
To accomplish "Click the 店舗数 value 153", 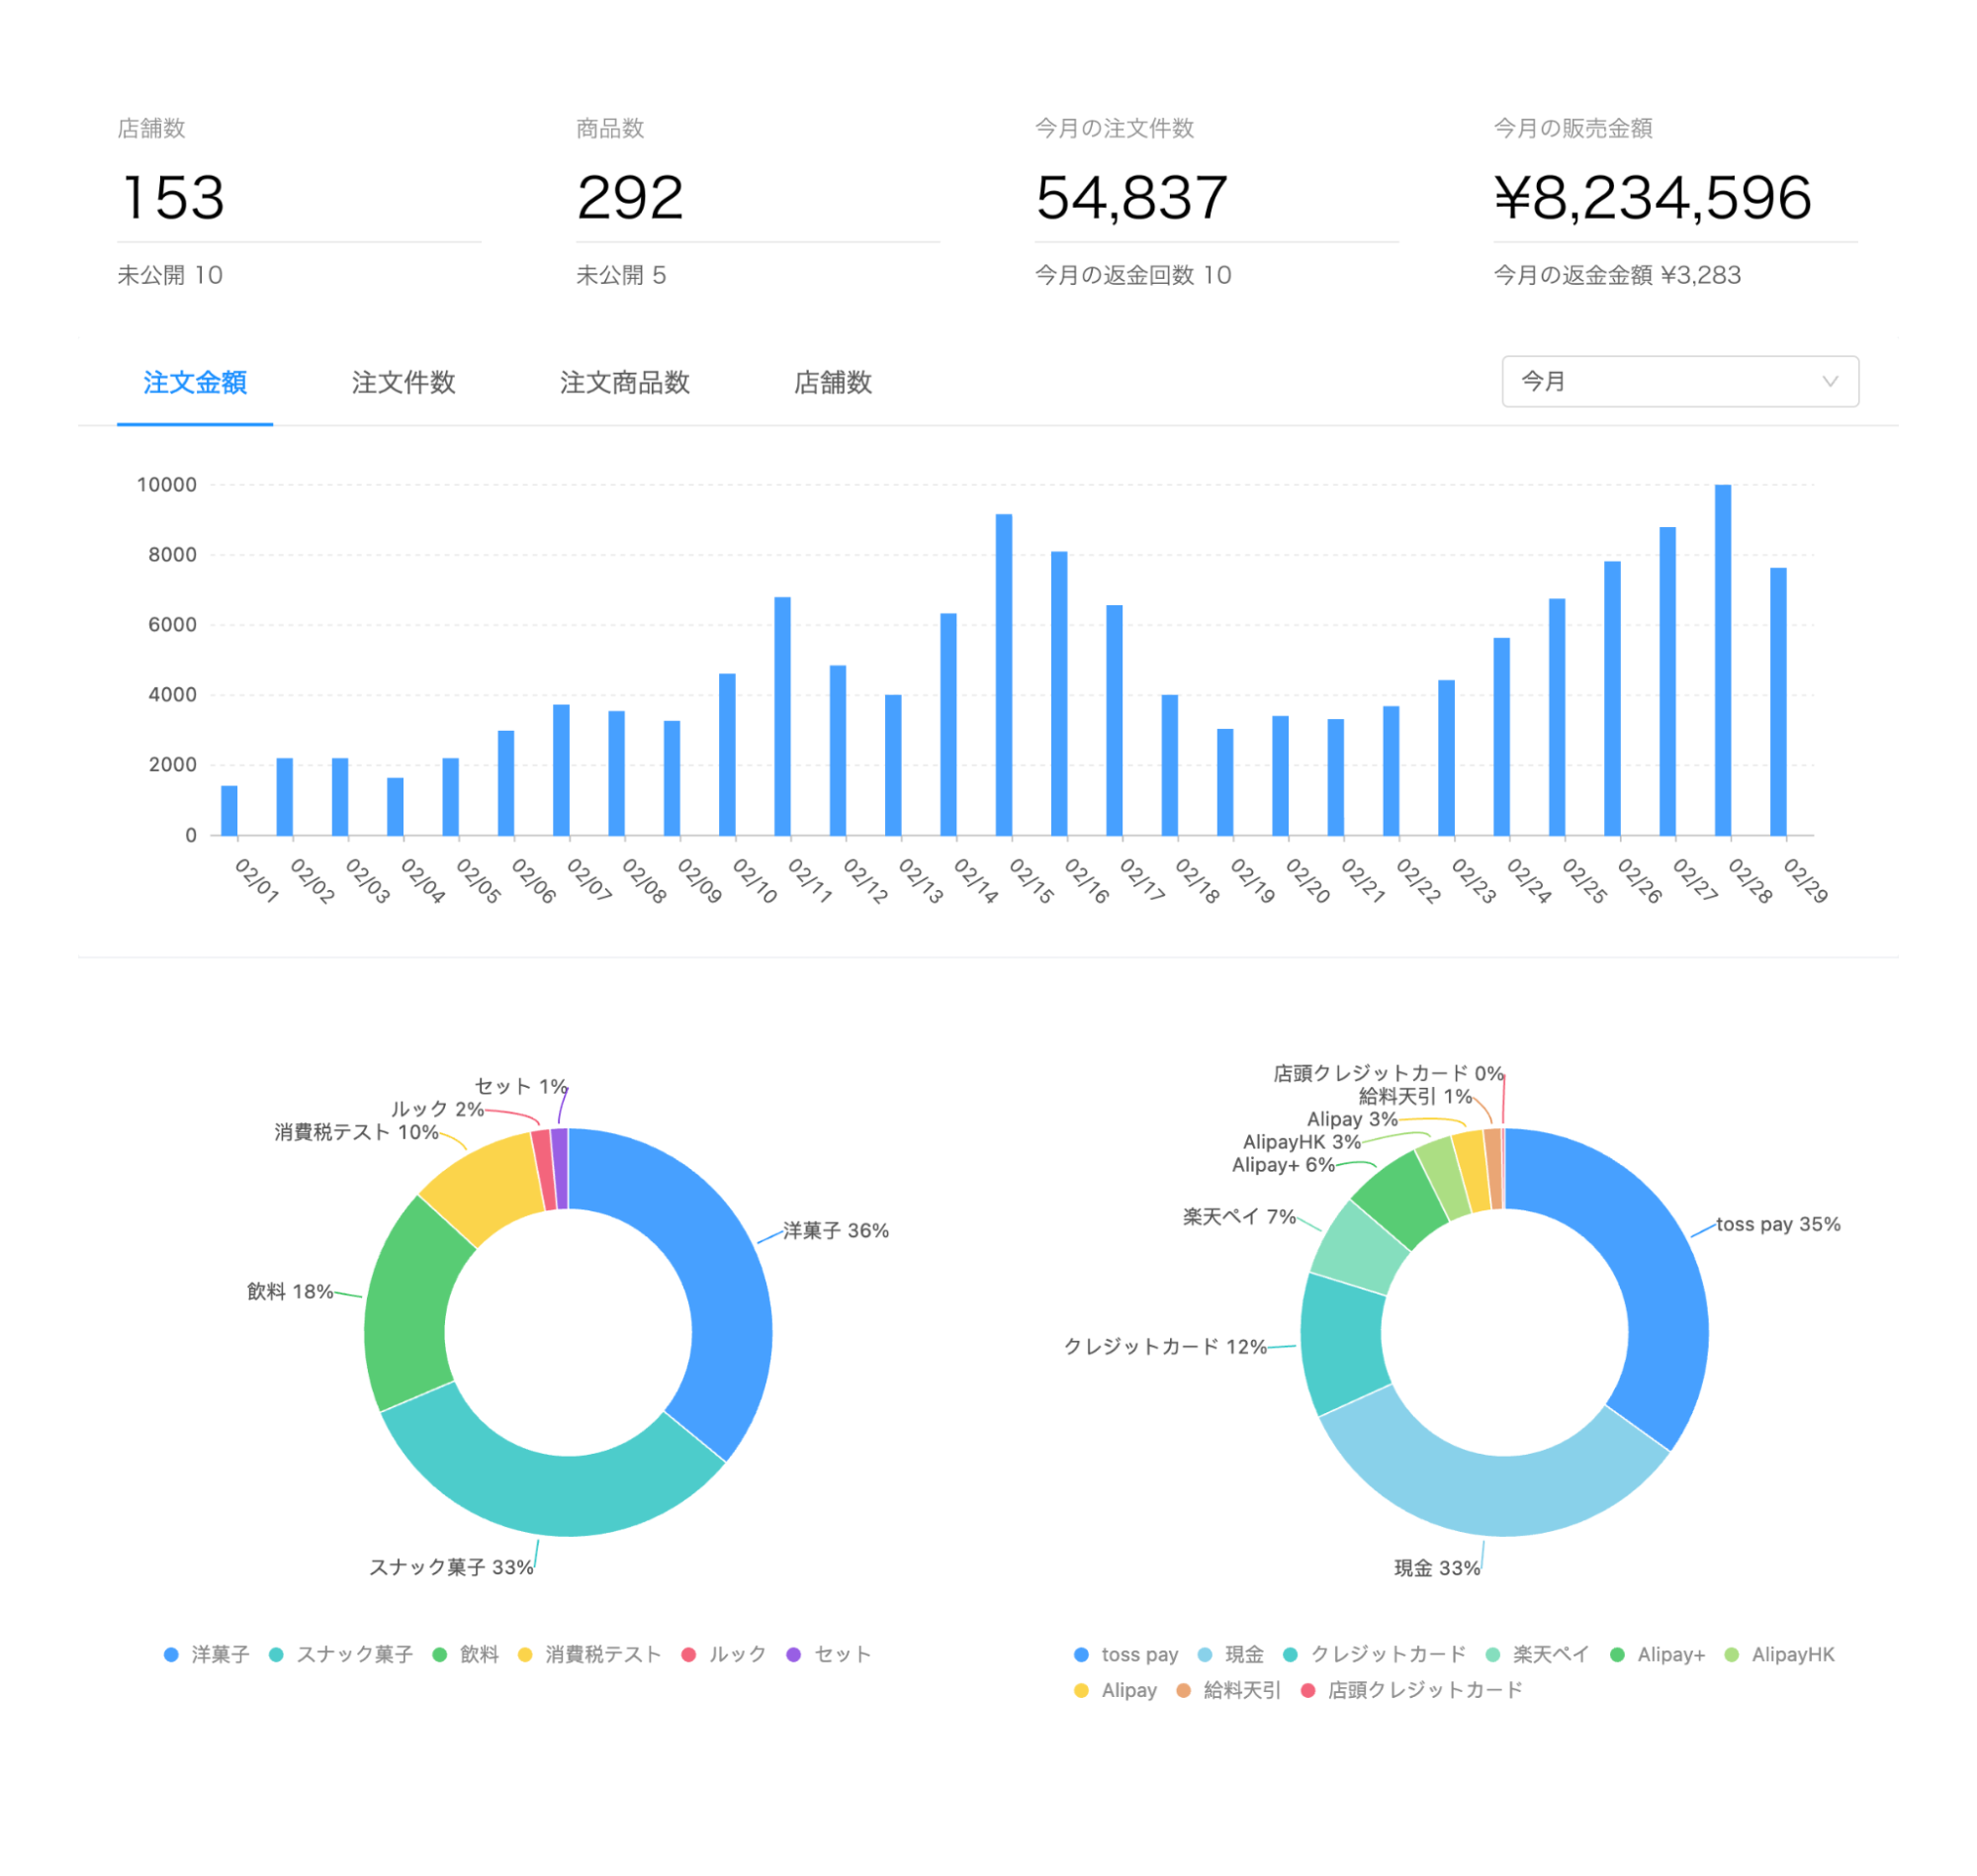I will (x=173, y=197).
